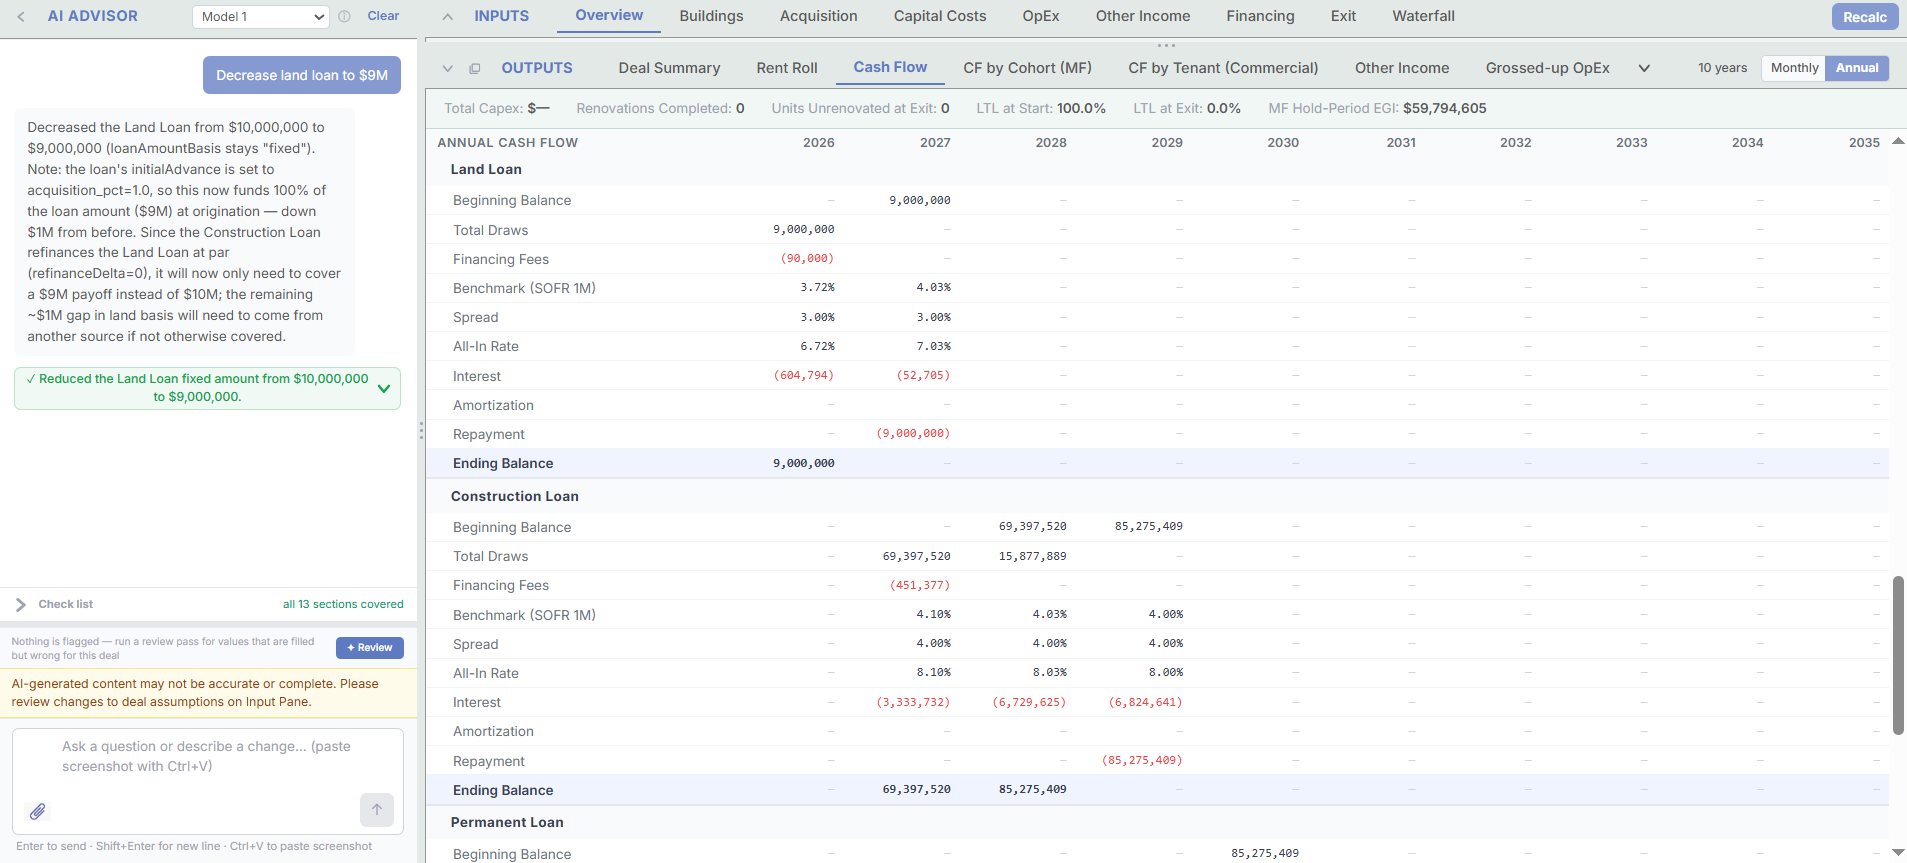Switch view to Annual
Viewport: 1907px width, 863px height.
point(1857,68)
